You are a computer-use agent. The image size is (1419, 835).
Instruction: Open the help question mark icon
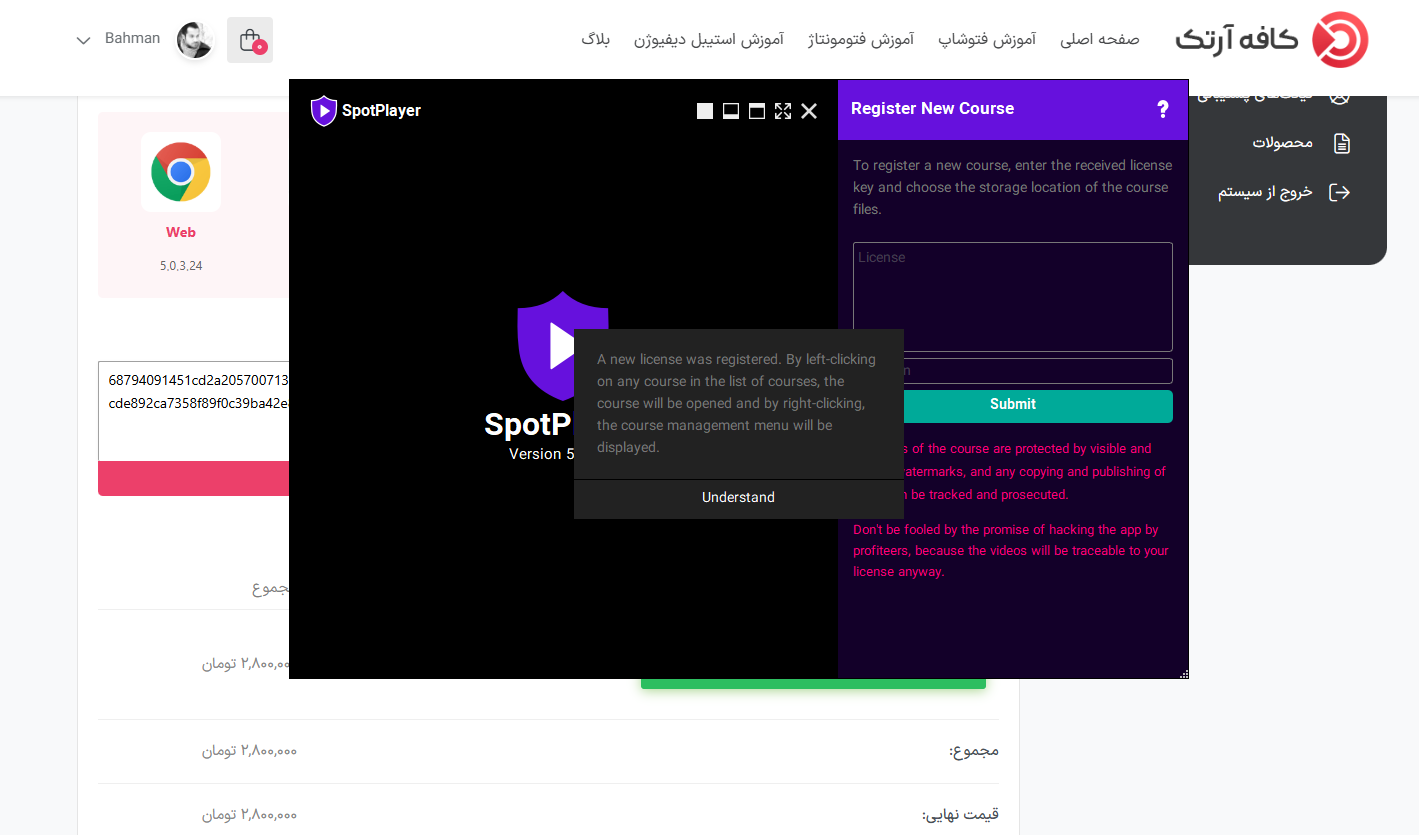pos(1162,109)
